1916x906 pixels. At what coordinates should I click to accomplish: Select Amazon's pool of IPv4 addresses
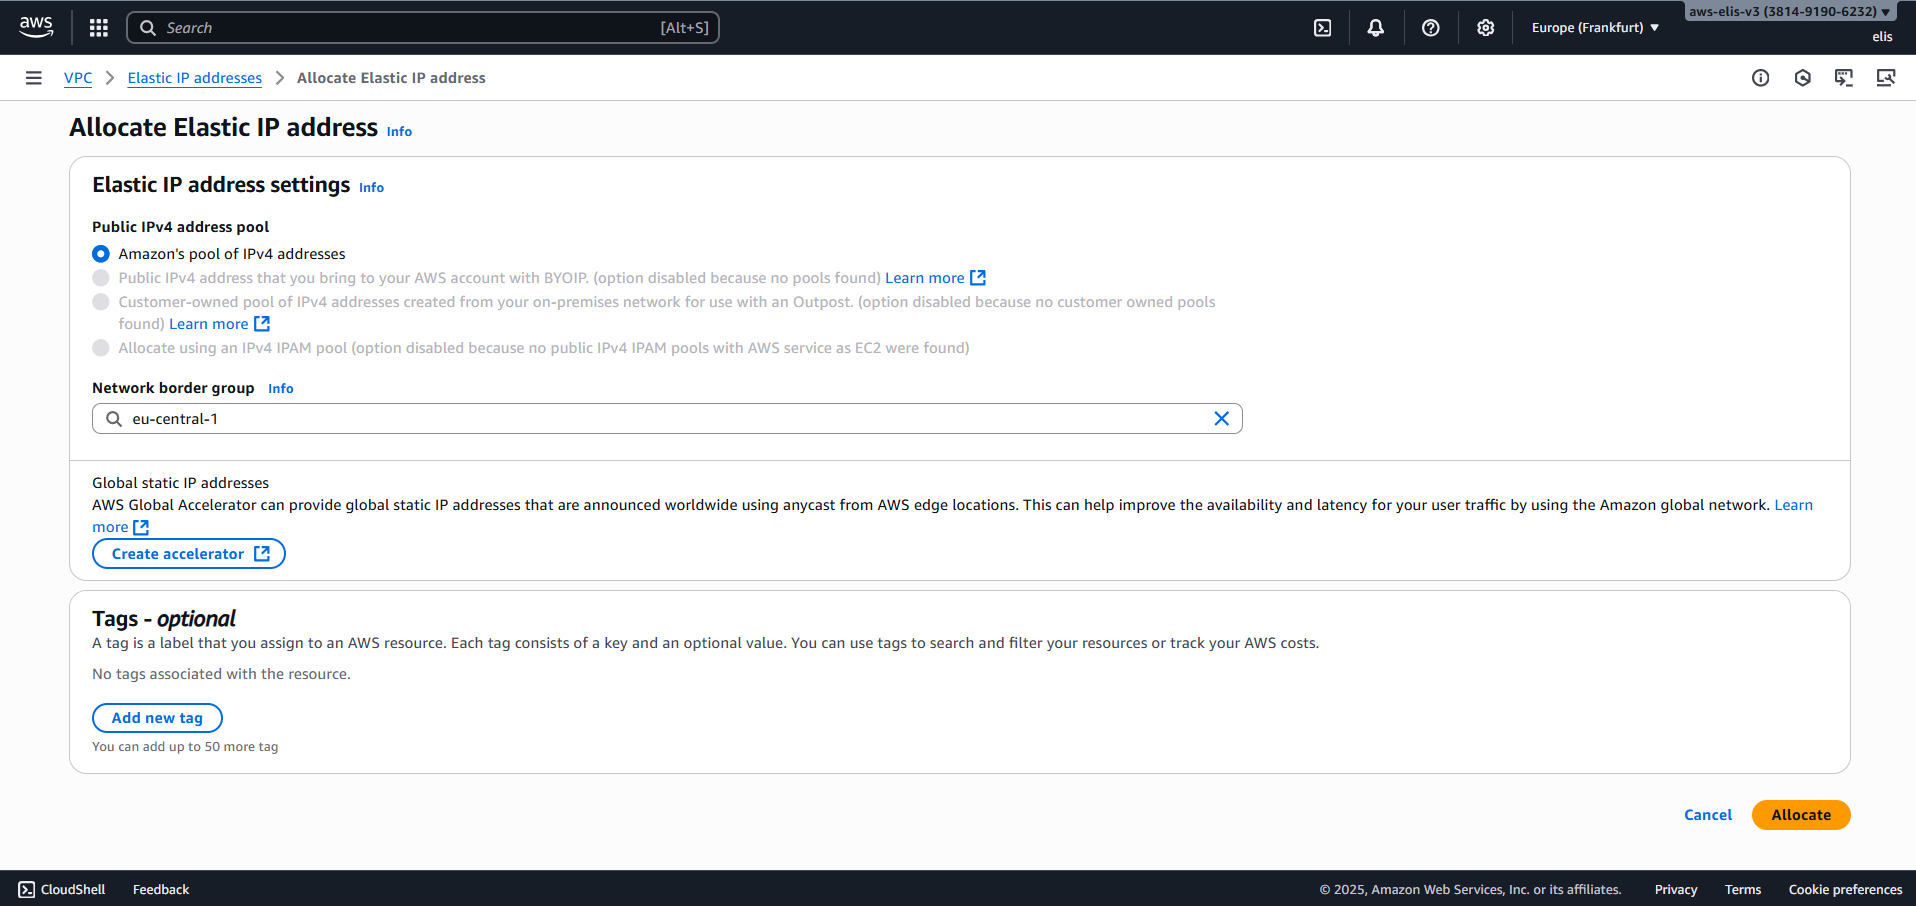101,254
